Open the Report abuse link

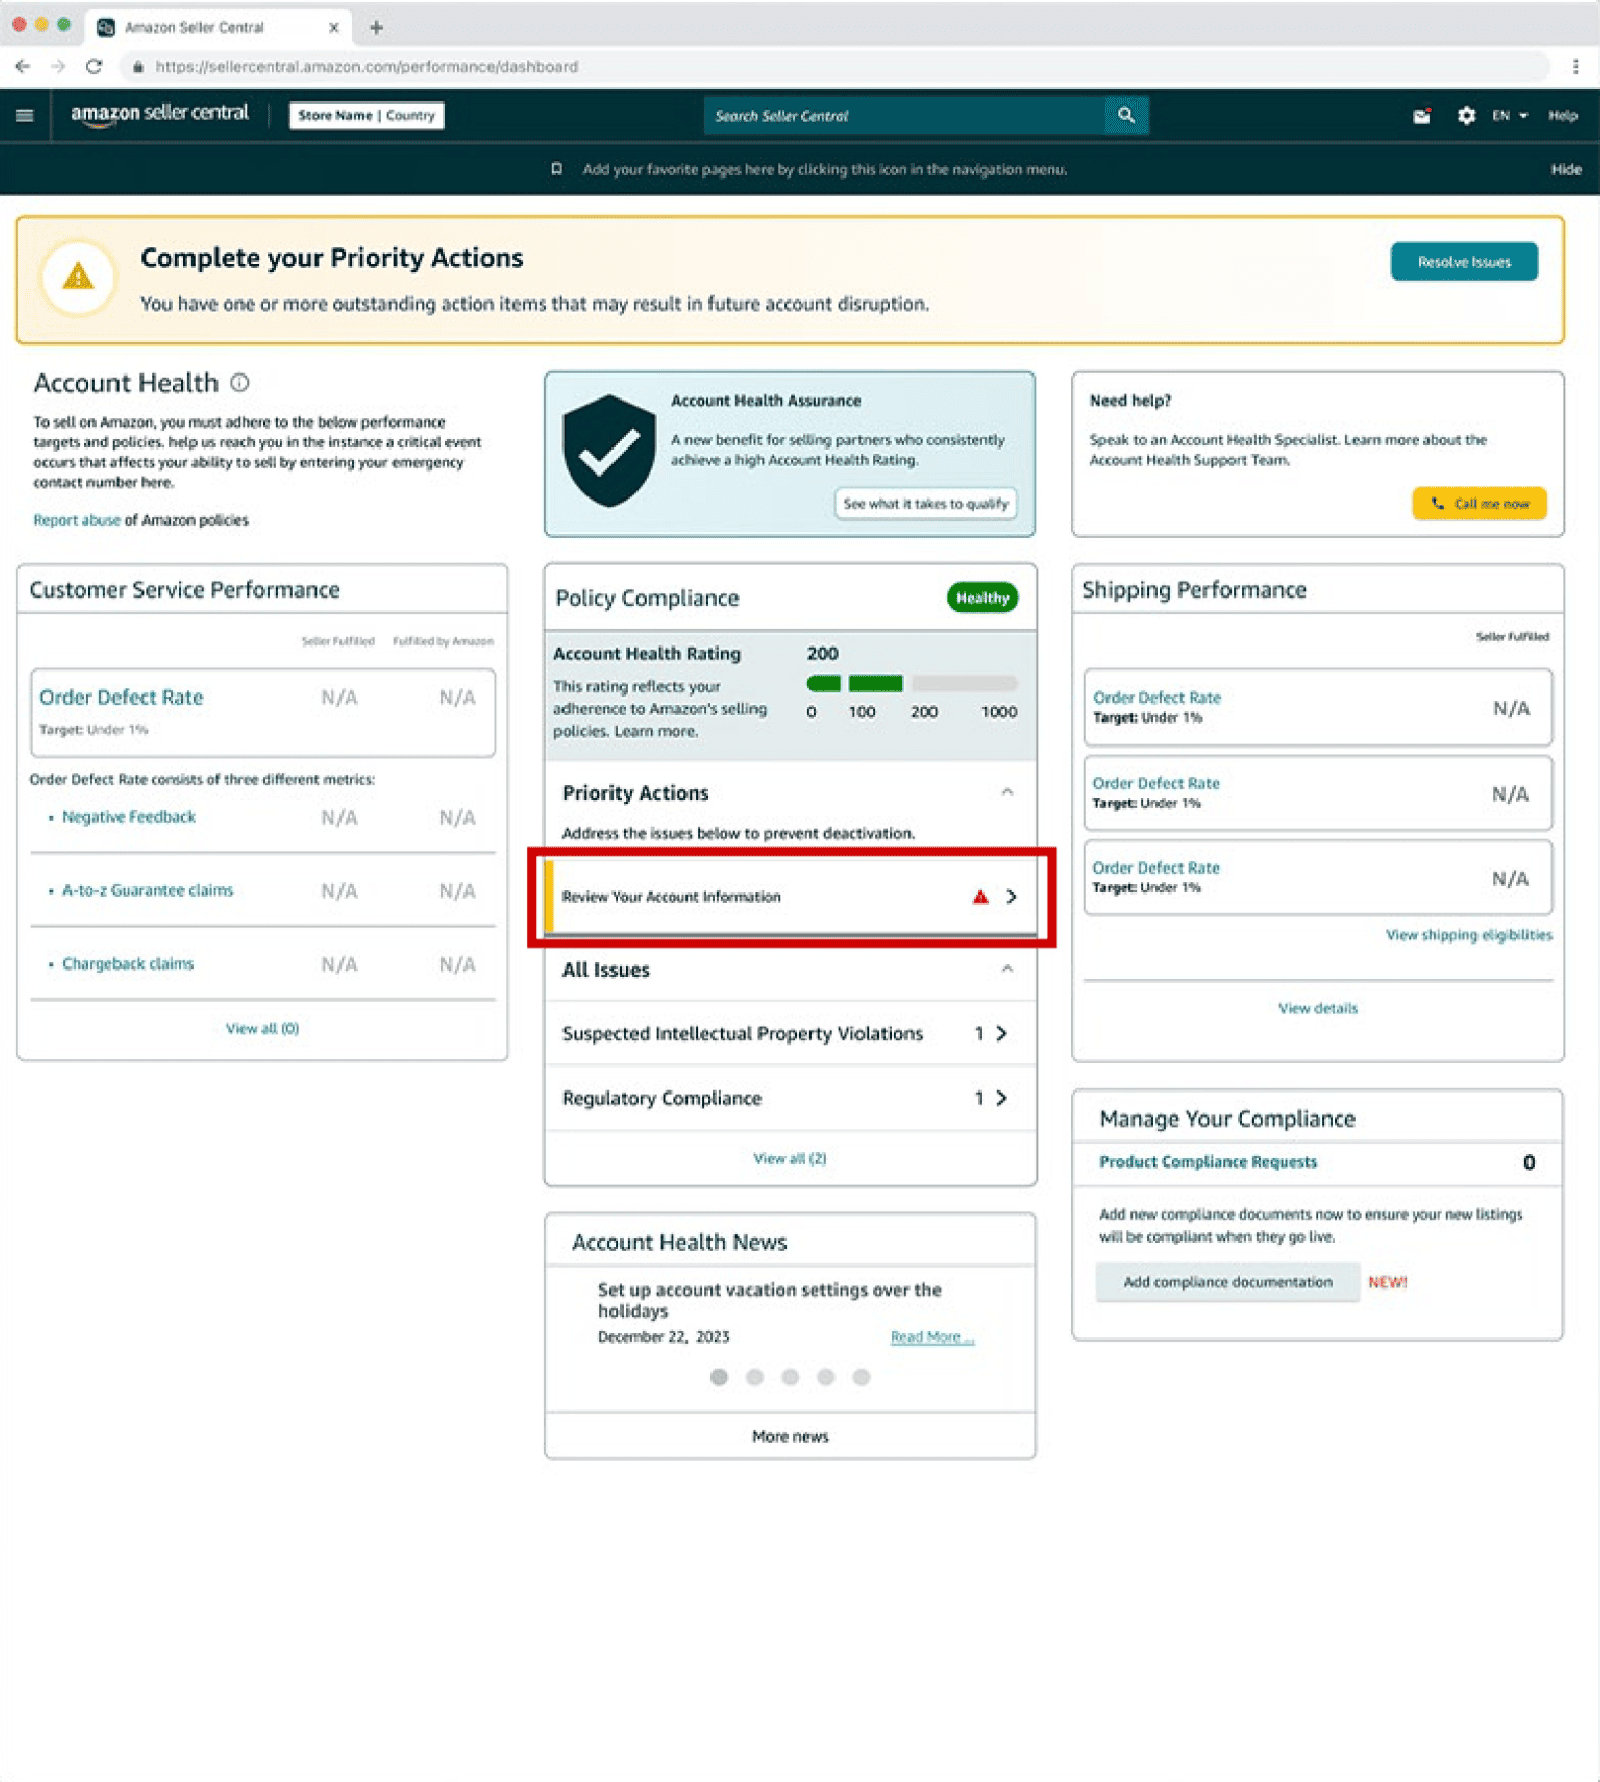77,520
